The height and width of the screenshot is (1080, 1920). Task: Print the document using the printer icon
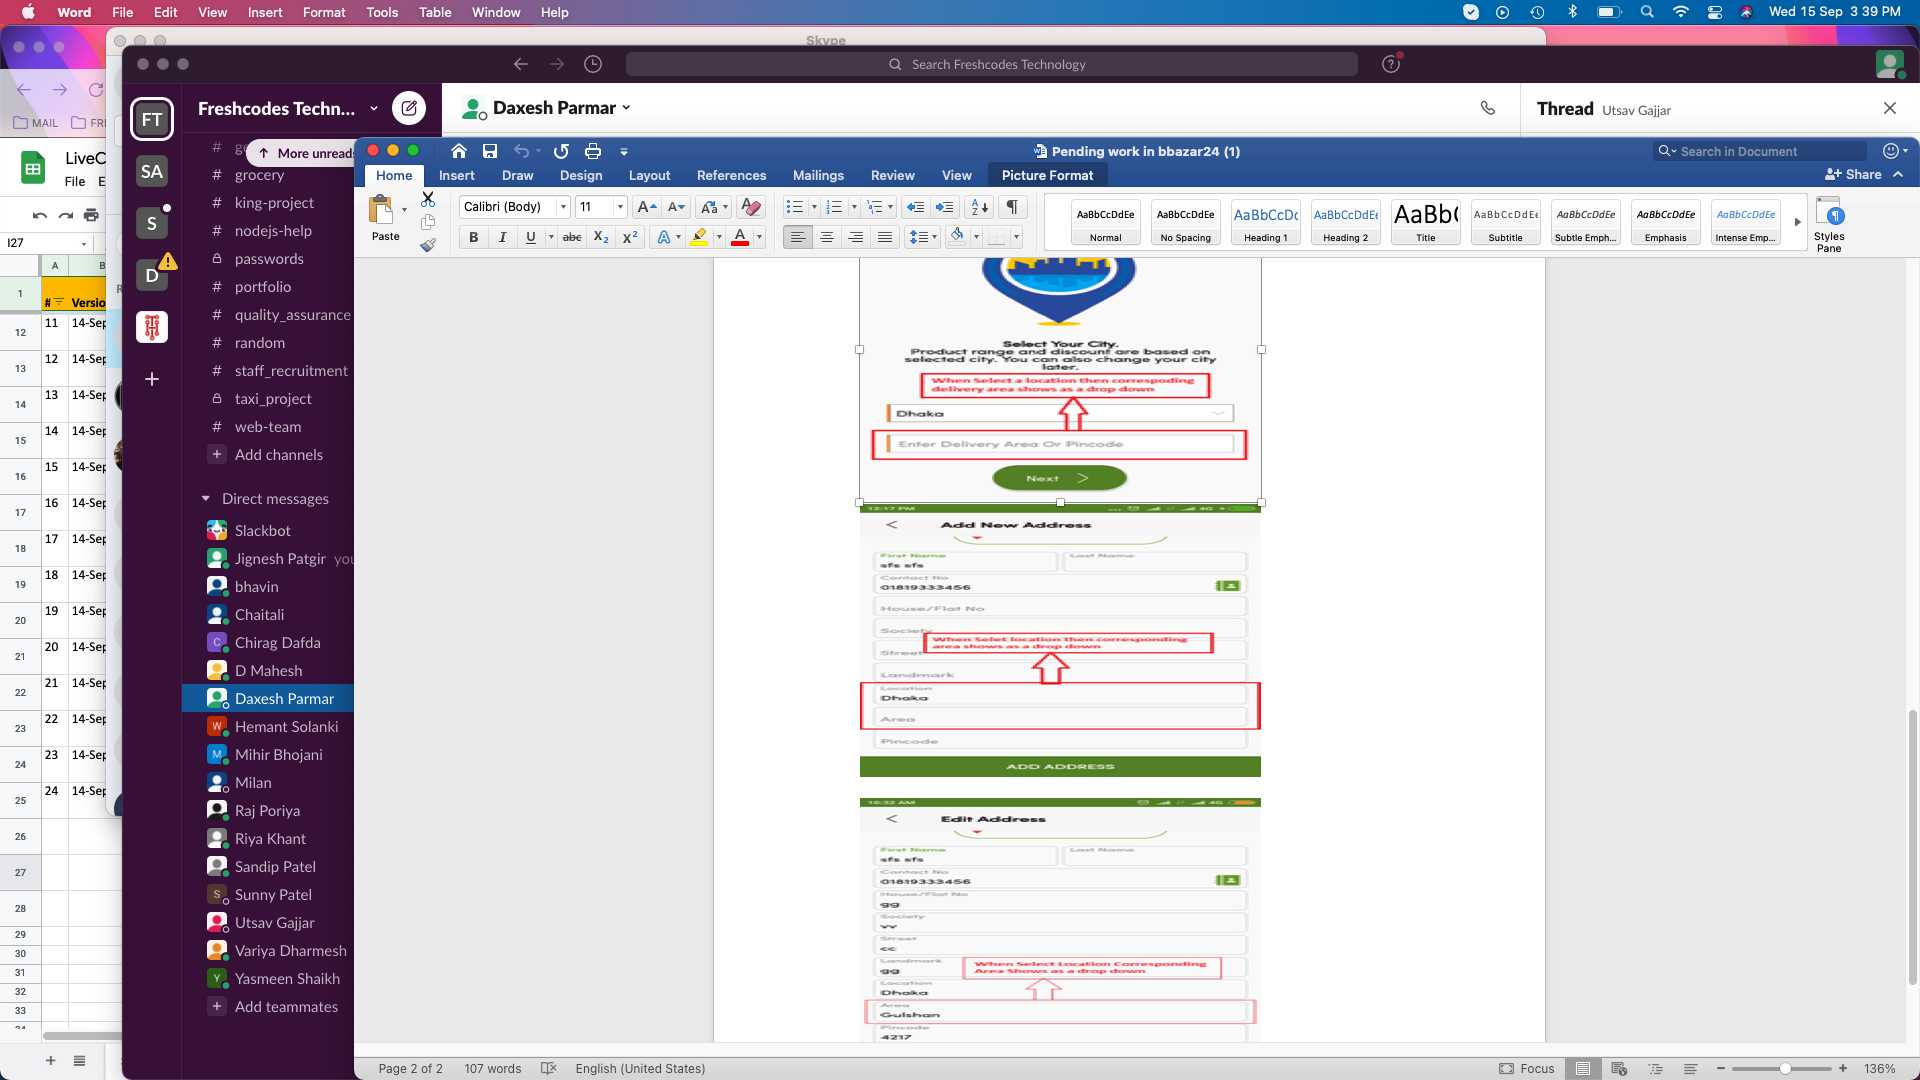(593, 151)
